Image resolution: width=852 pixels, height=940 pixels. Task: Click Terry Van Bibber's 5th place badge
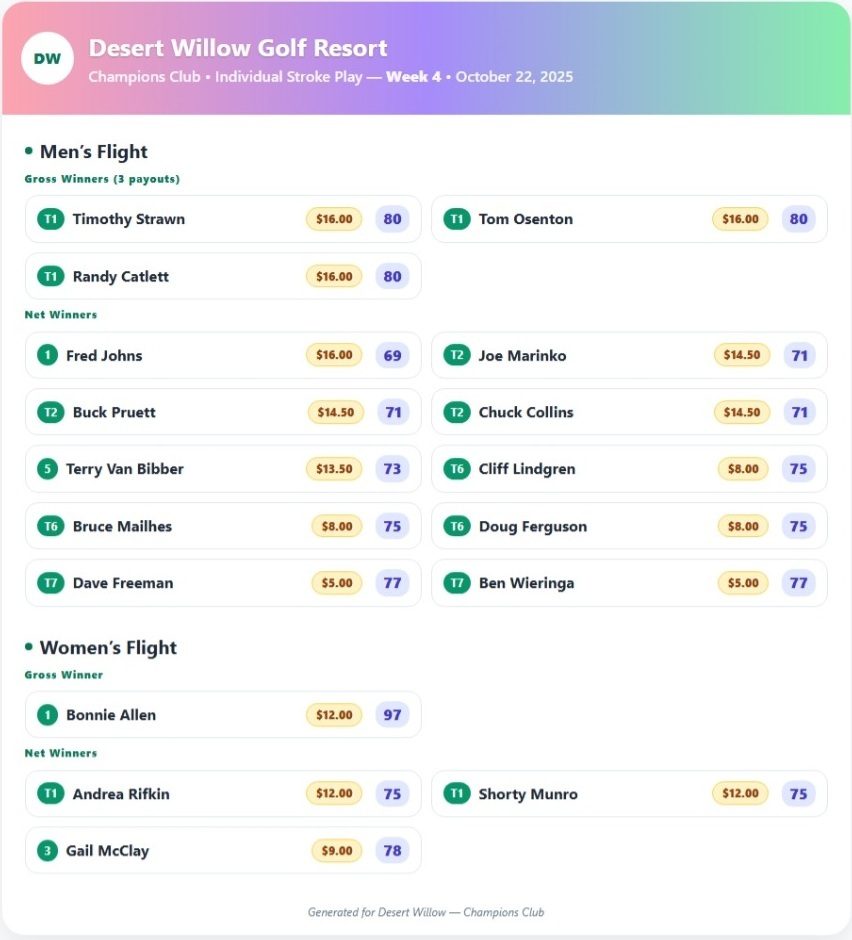pyautogui.click(x=47, y=469)
